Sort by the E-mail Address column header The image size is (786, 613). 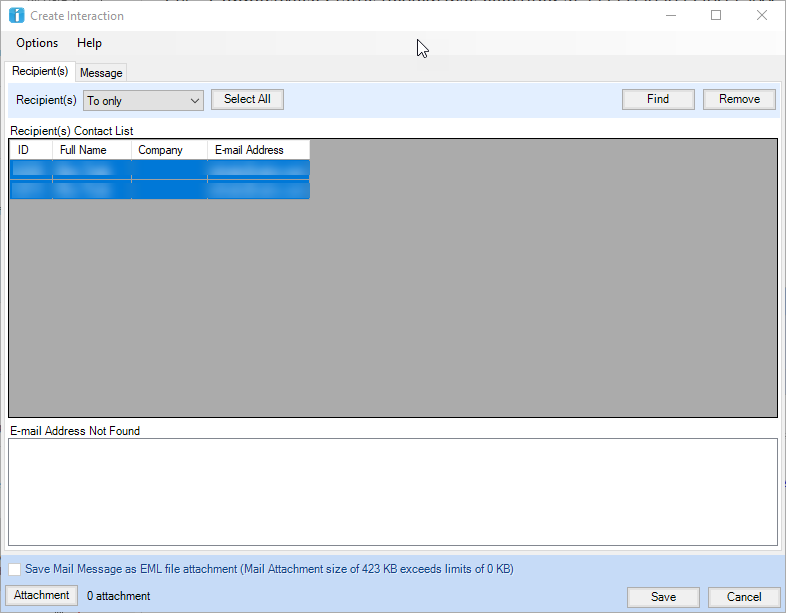coord(258,150)
